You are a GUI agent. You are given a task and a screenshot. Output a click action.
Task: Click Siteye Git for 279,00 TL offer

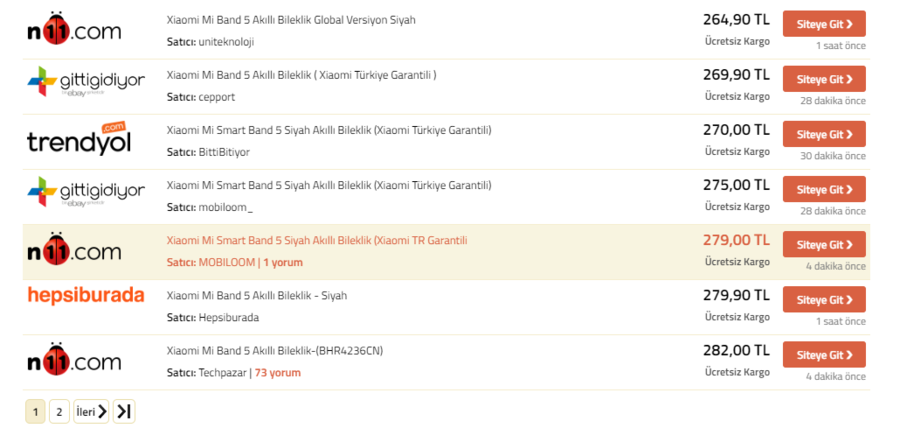pyautogui.click(x=824, y=244)
